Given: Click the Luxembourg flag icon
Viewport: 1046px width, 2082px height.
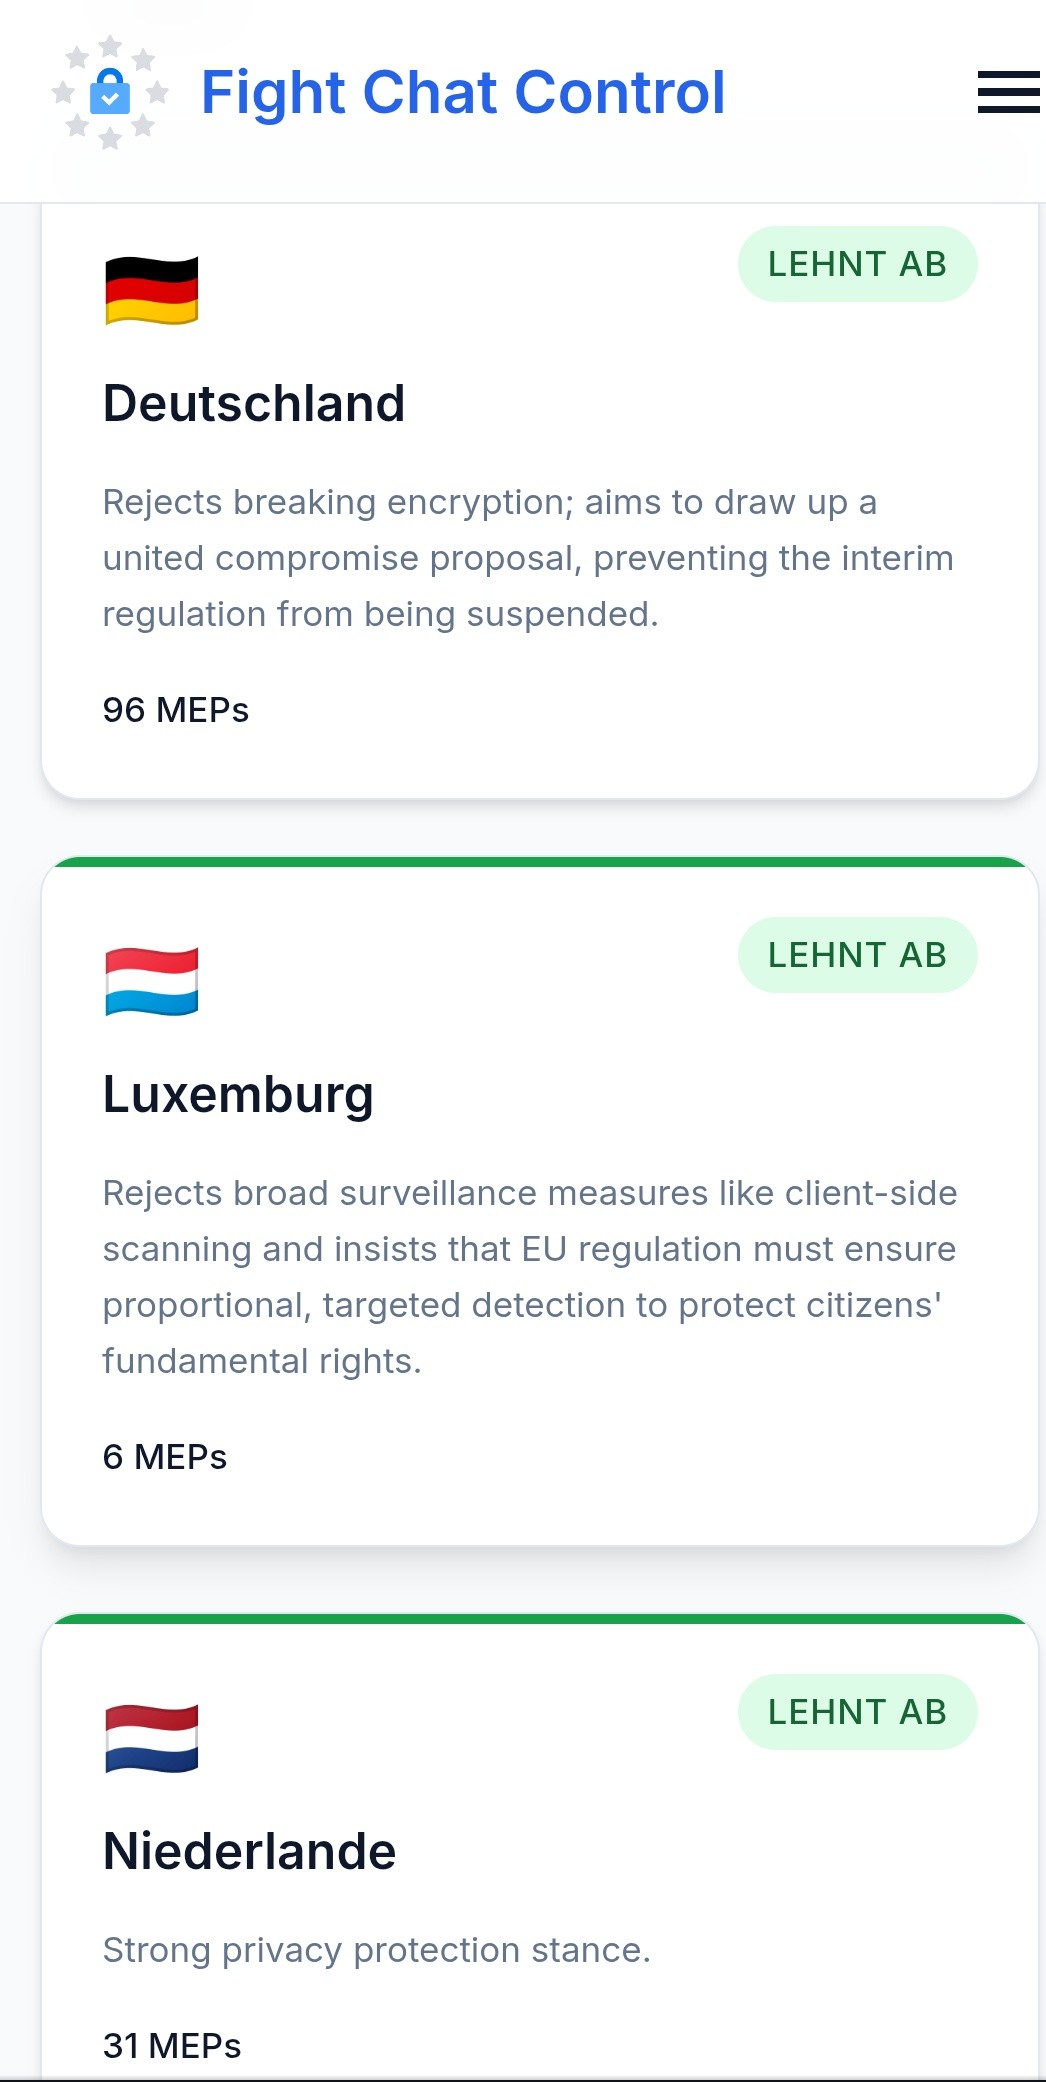Looking at the screenshot, I should [x=152, y=982].
